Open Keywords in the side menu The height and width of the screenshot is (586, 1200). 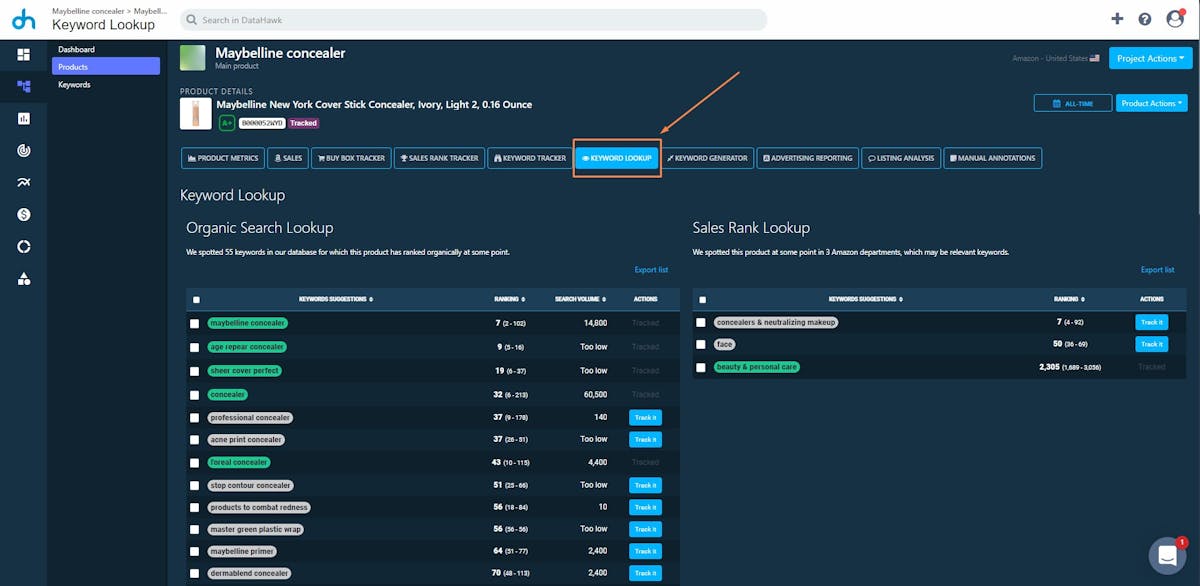(106, 85)
